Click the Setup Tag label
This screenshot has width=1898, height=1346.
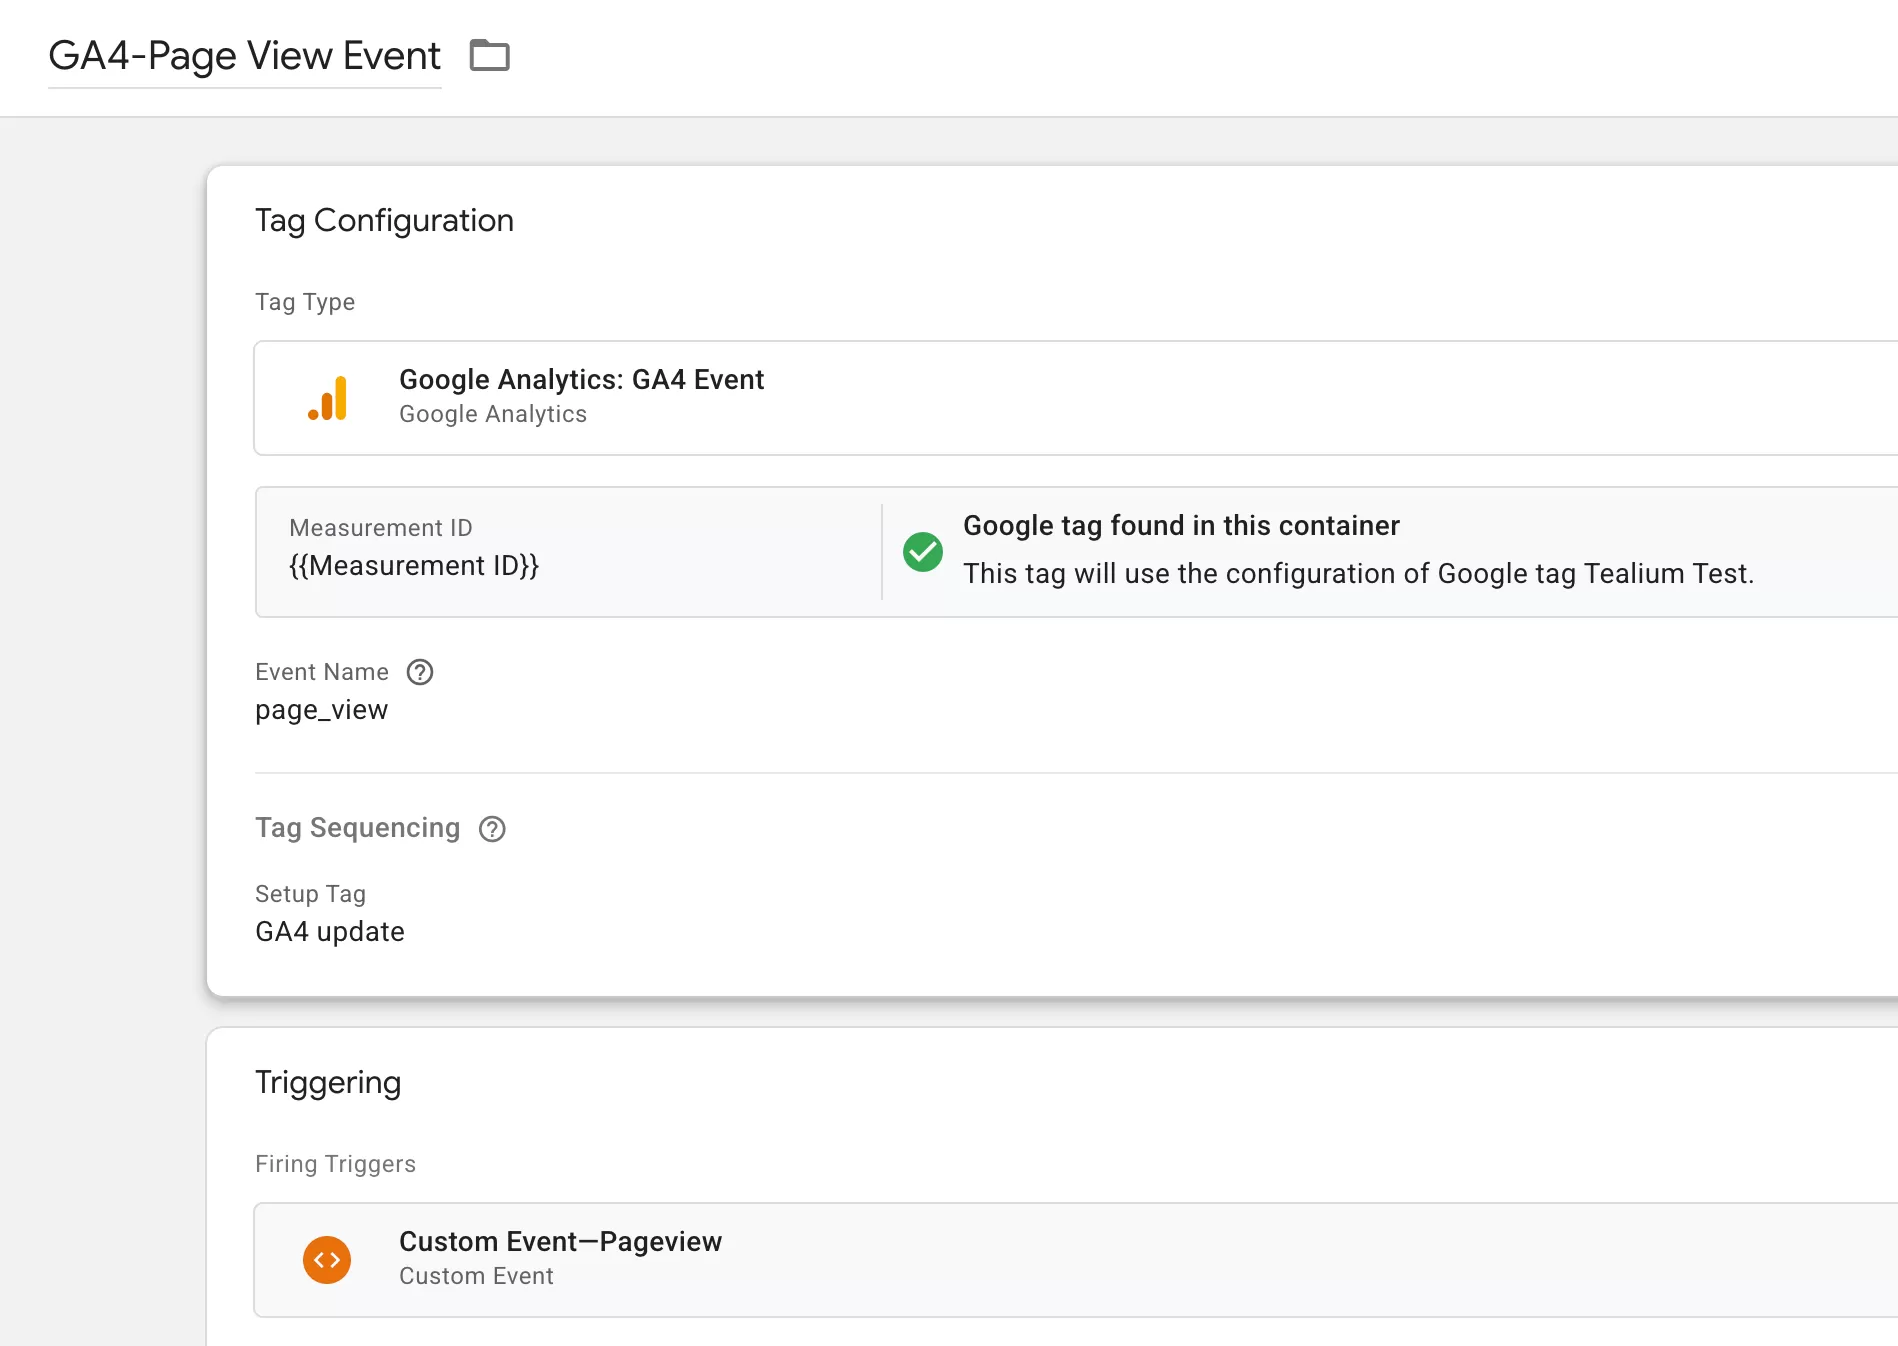310,894
